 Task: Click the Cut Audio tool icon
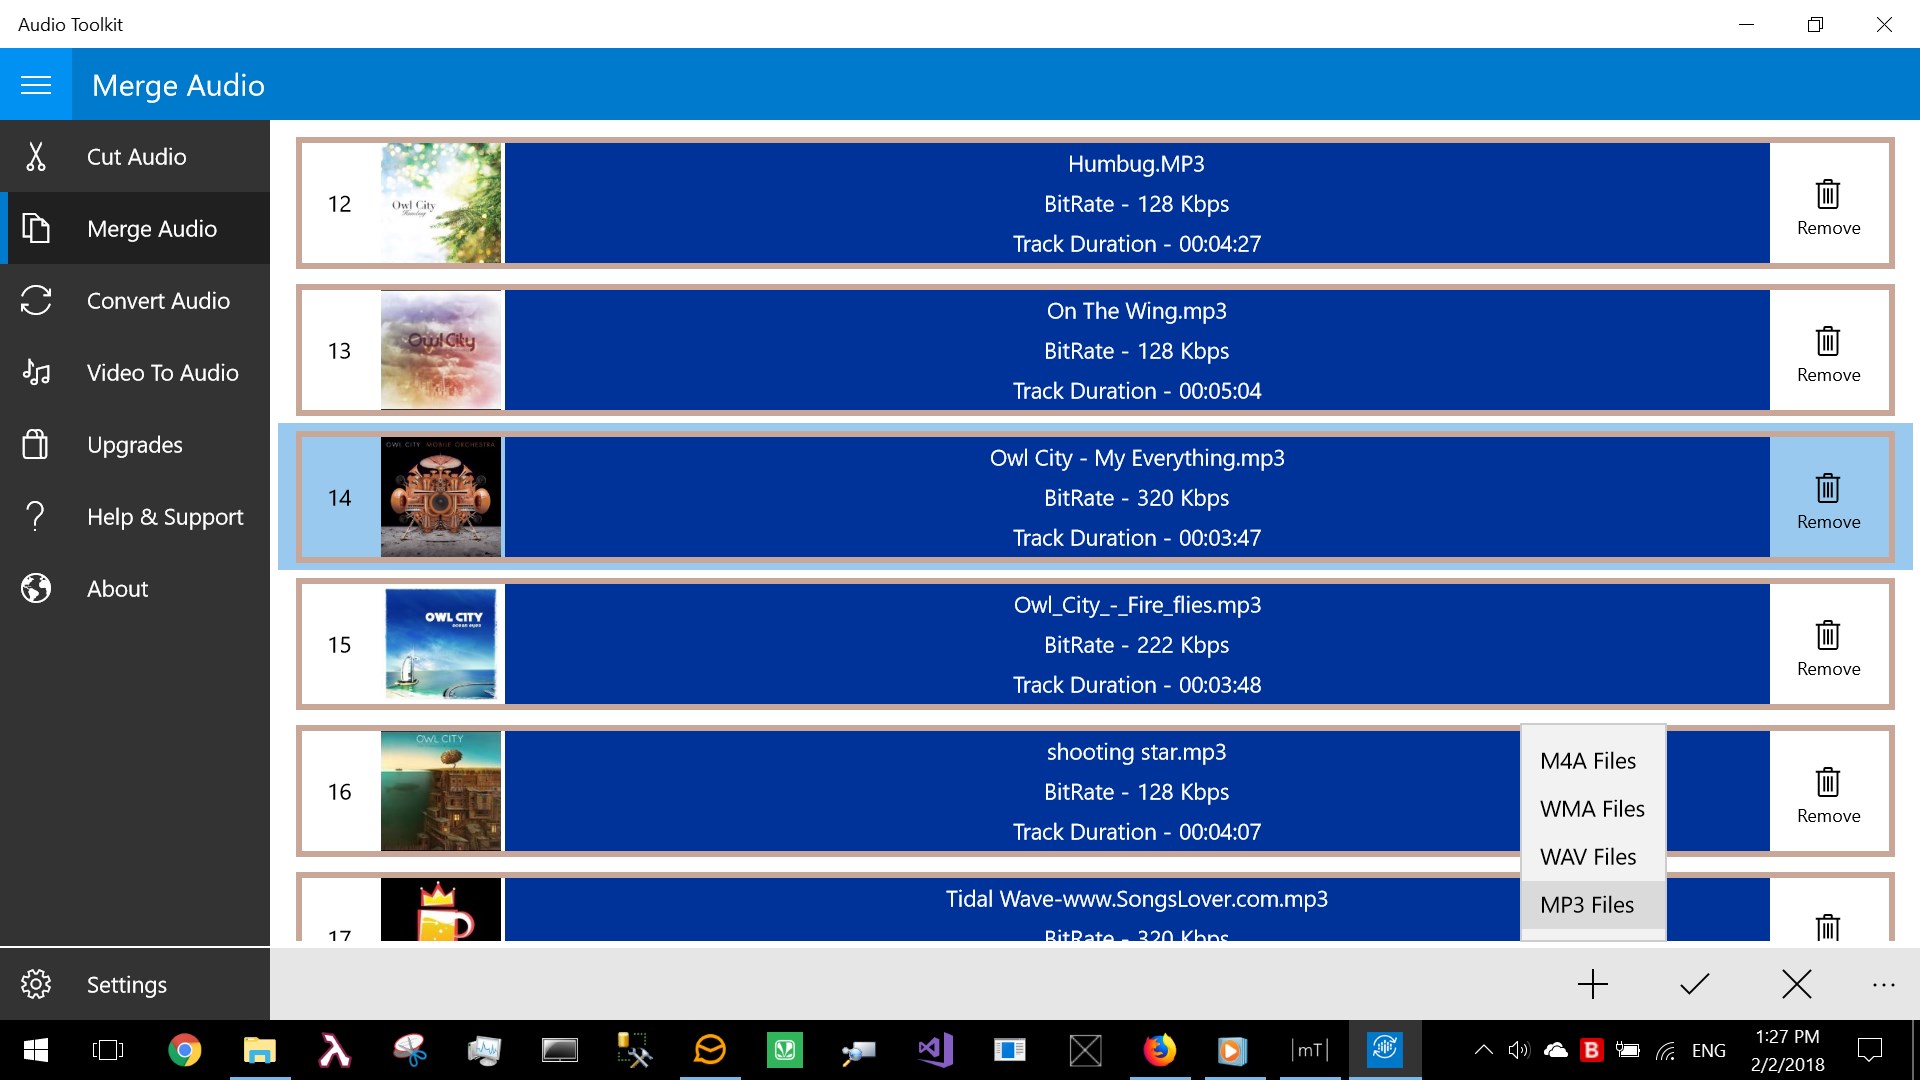coord(37,157)
